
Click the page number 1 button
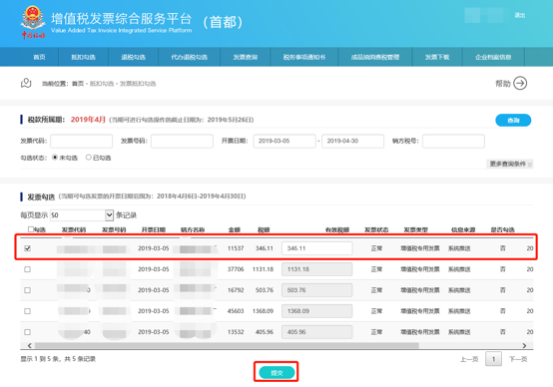click(x=493, y=359)
